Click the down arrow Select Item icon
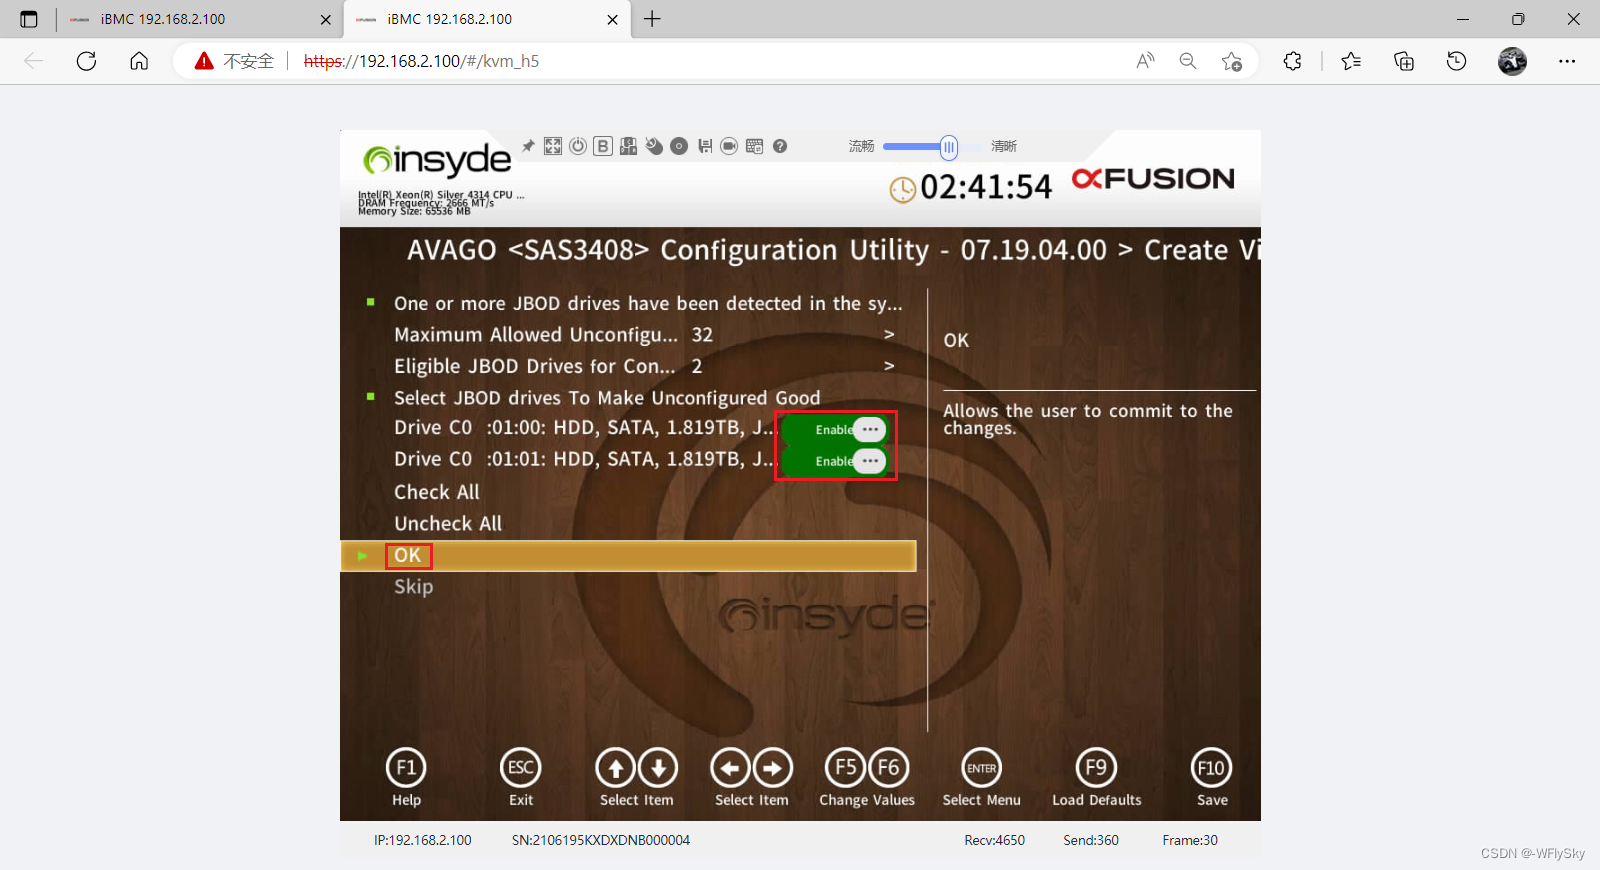1600x870 pixels. (x=658, y=768)
